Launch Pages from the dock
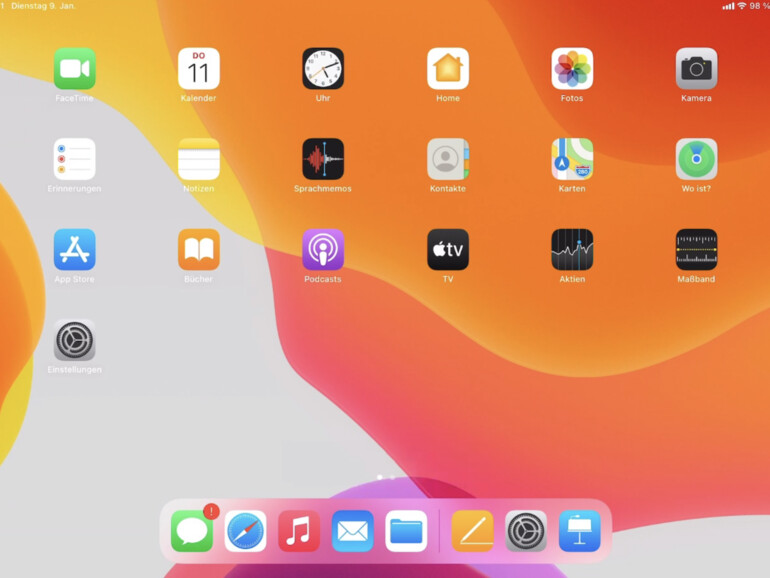 [x=472, y=531]
